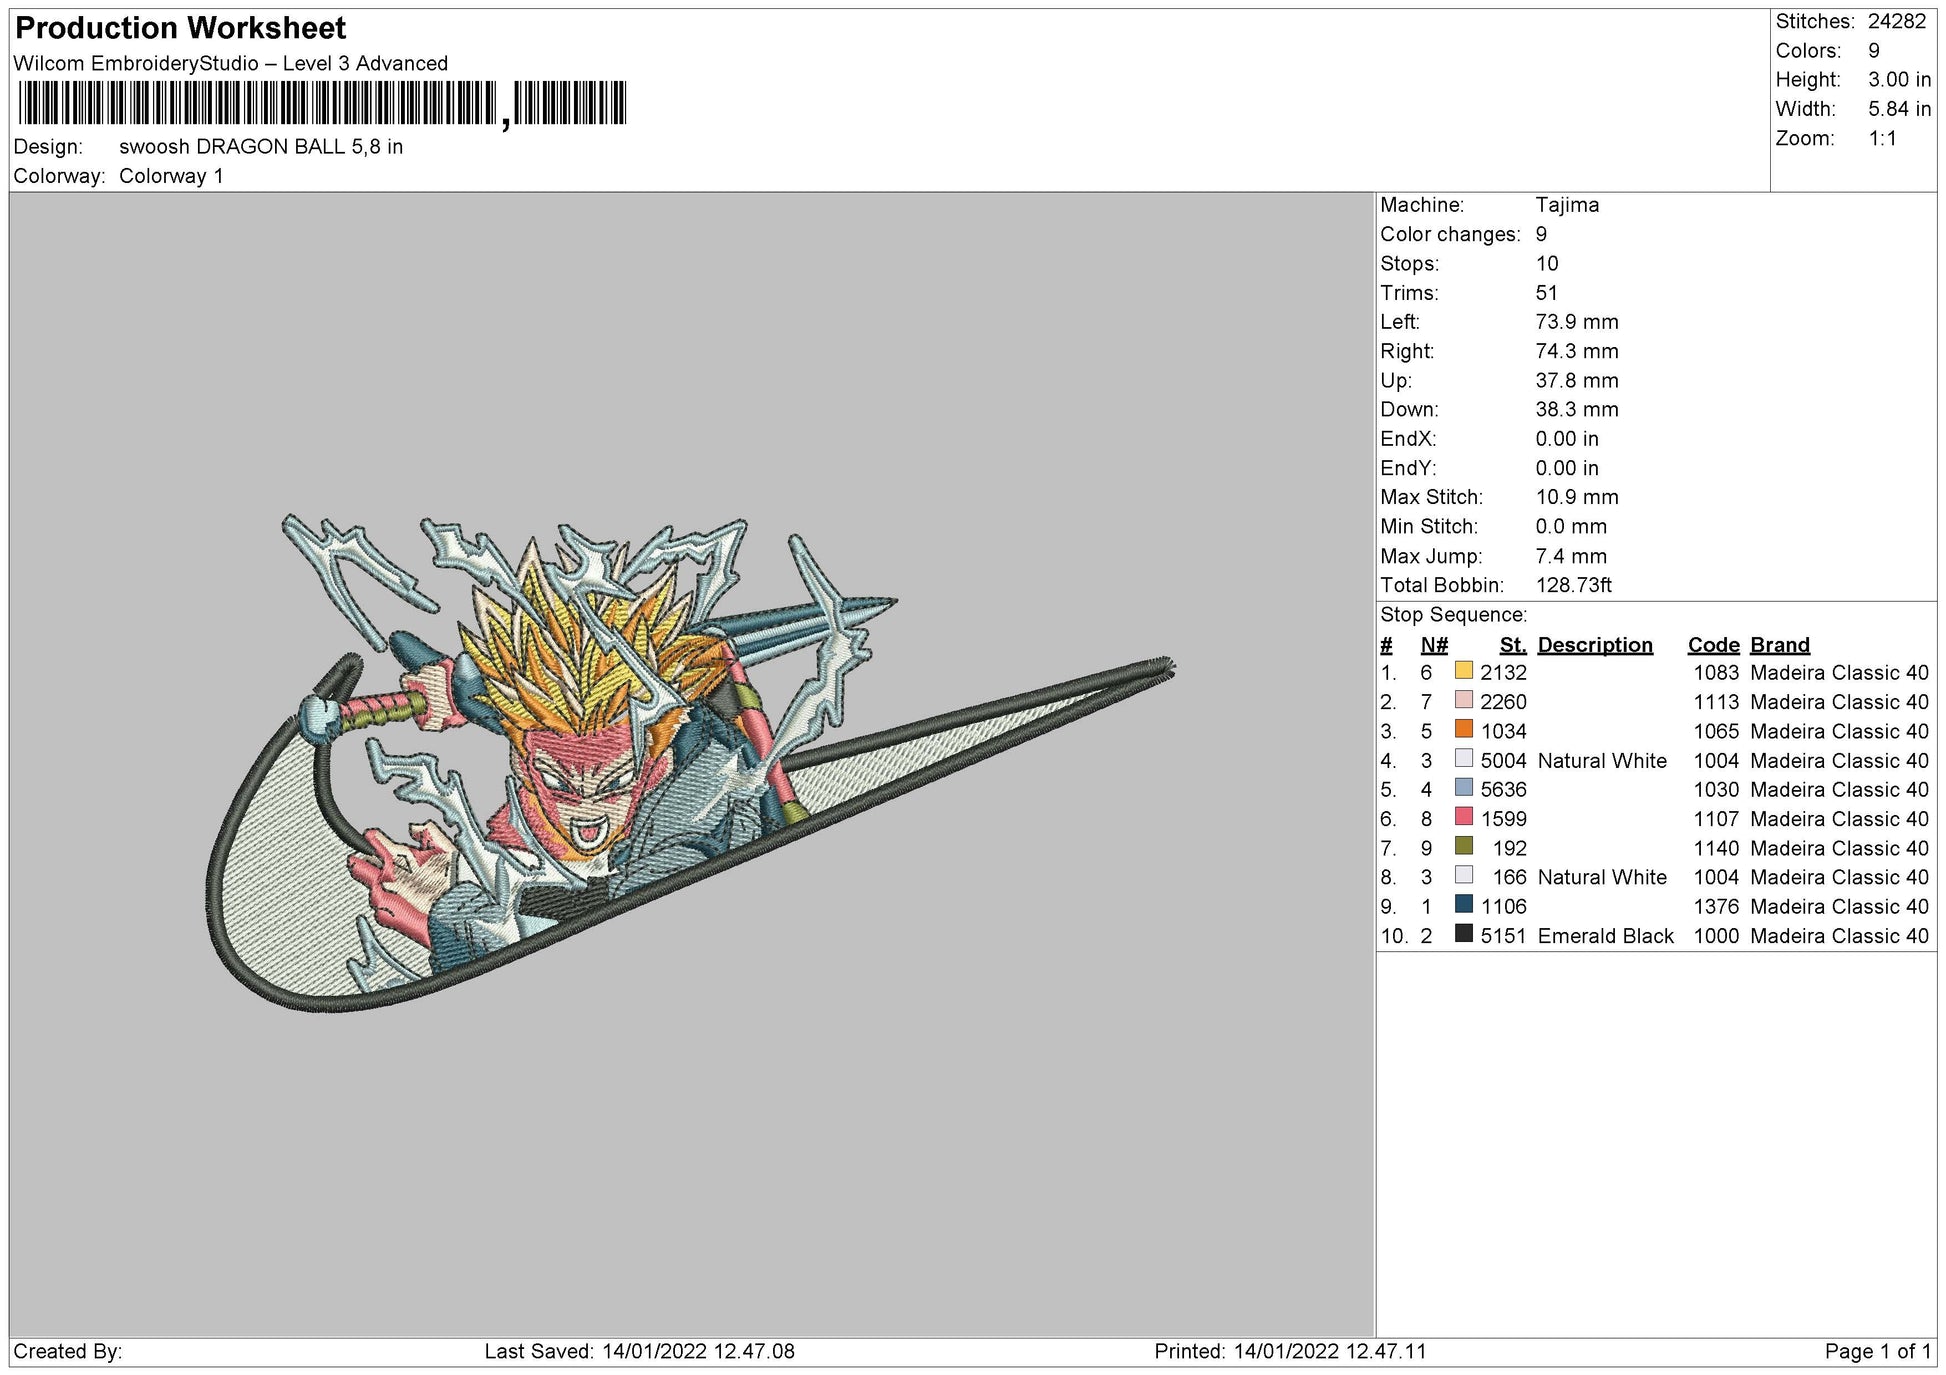
Task: Click the St. column header
Action: click(1512, 645)
